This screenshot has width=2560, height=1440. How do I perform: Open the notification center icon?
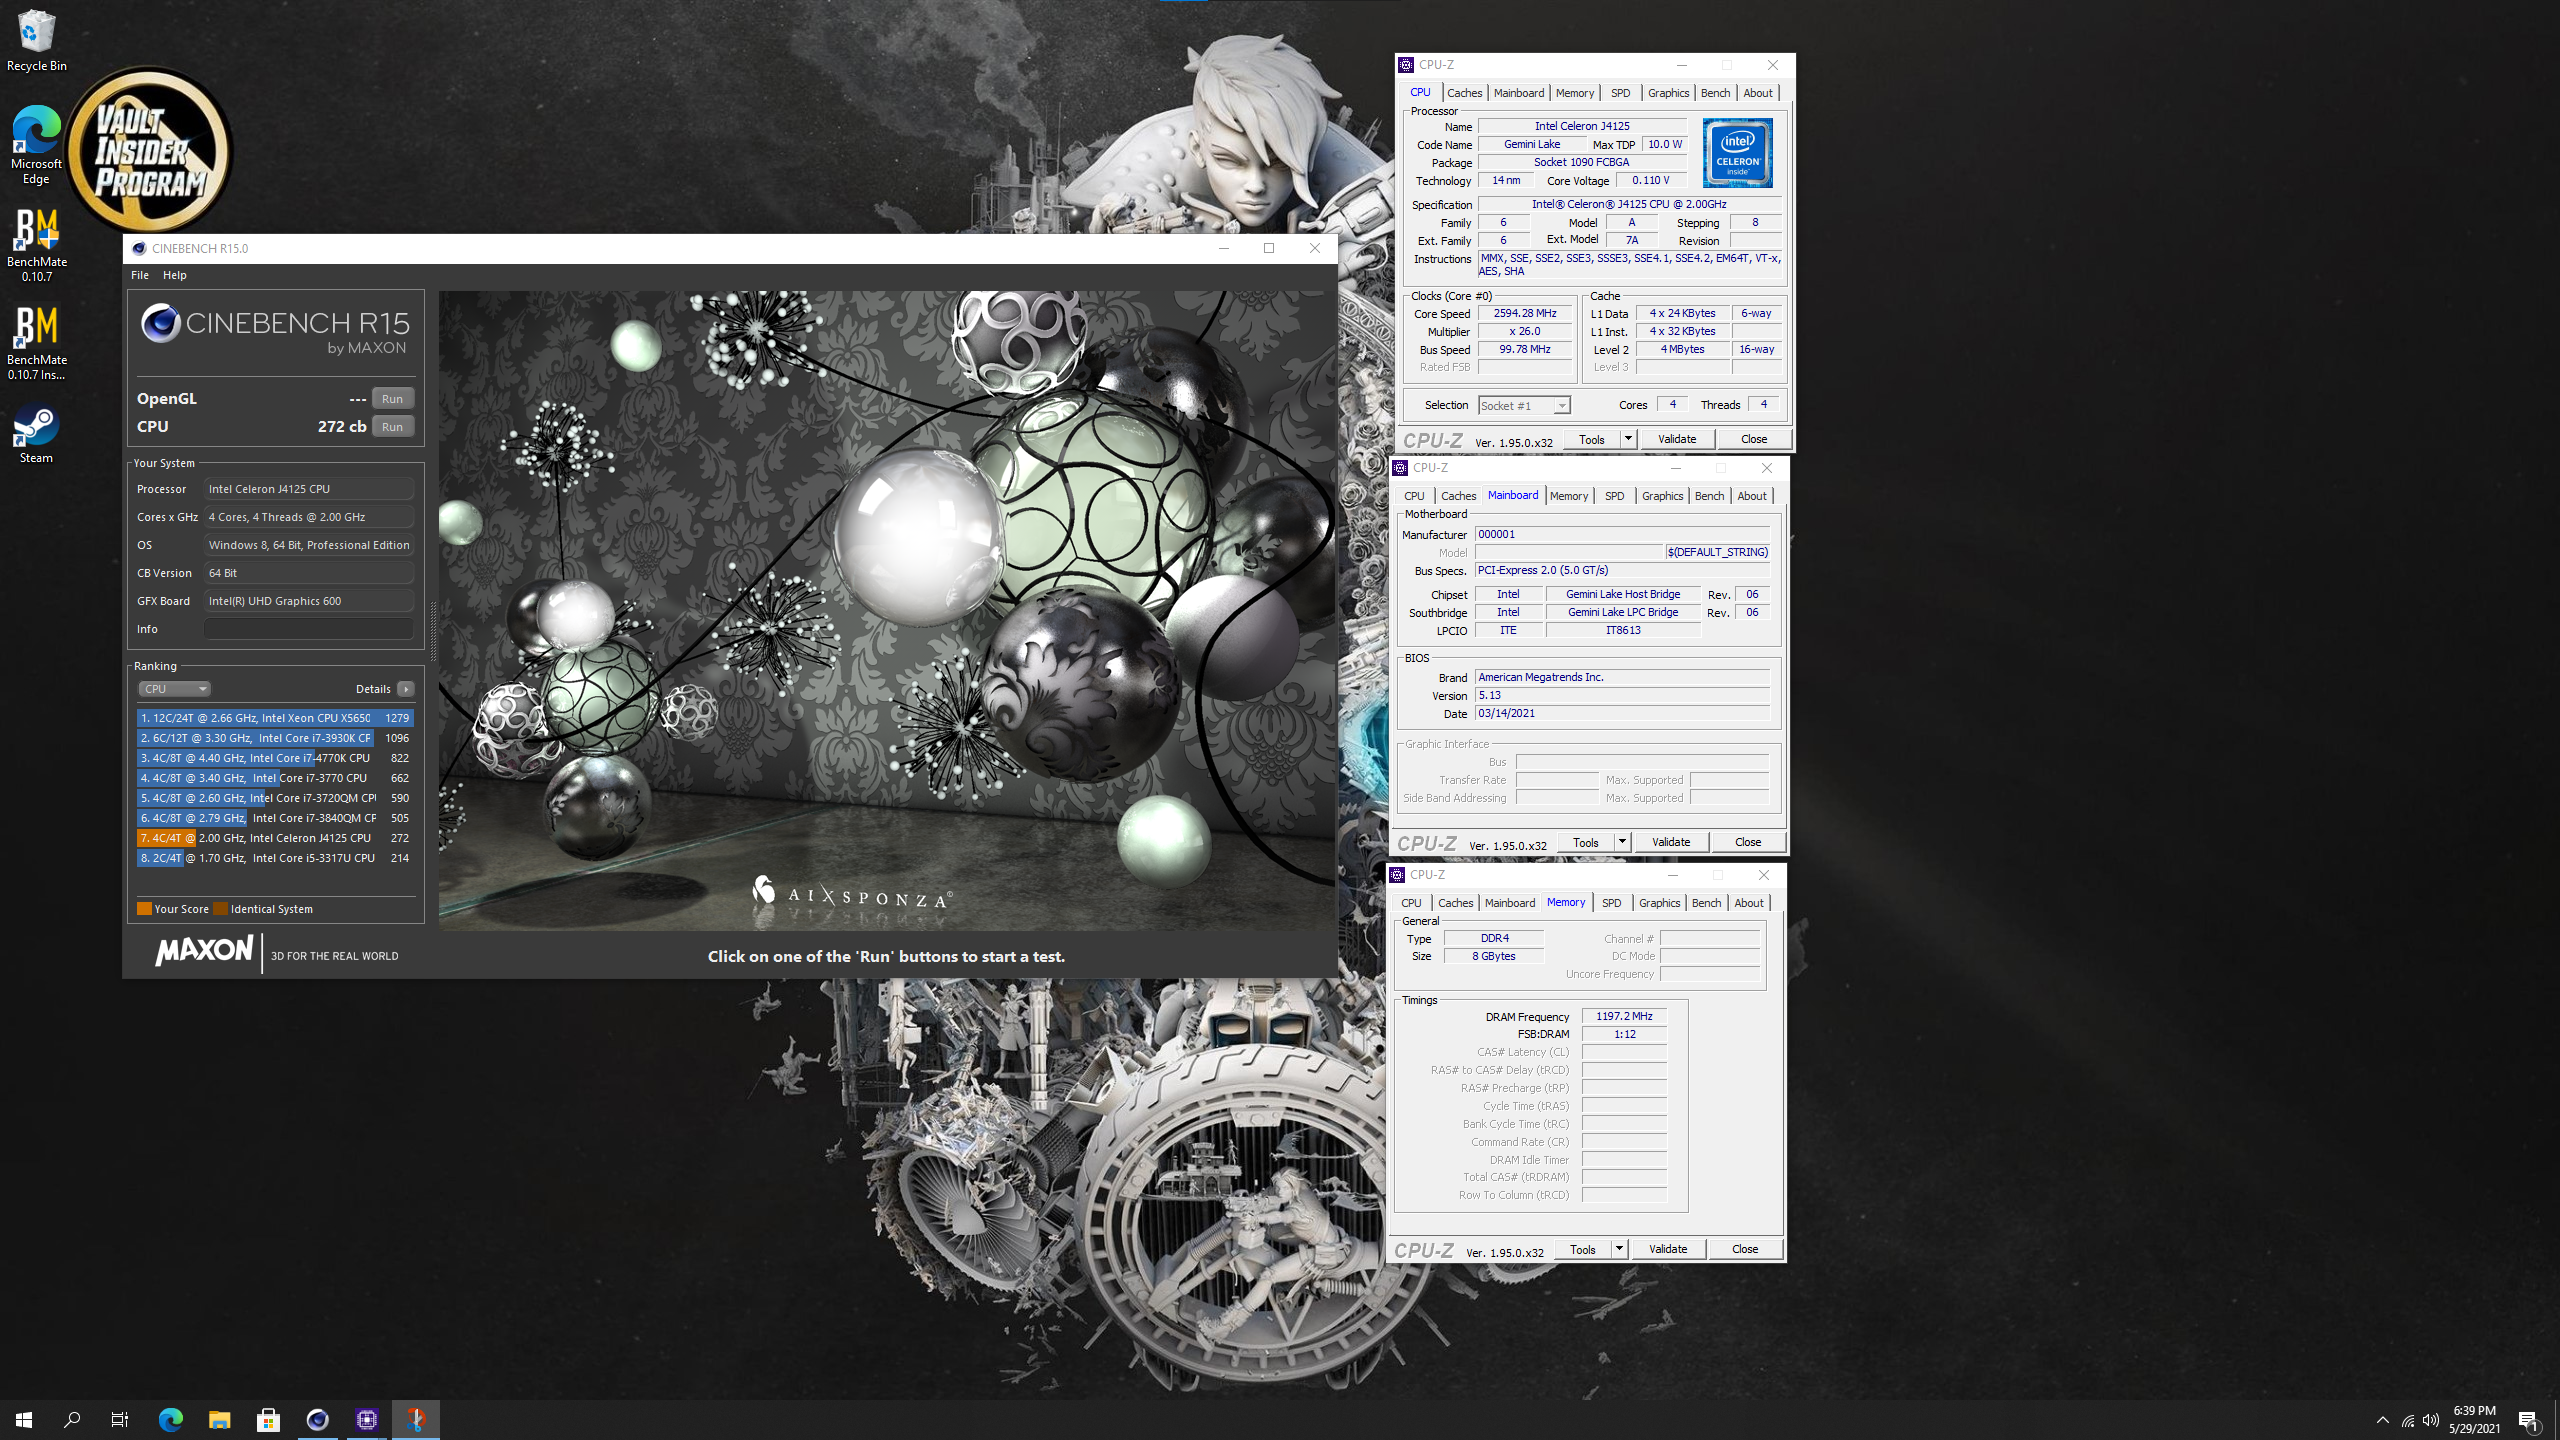click(2529, 1420)
